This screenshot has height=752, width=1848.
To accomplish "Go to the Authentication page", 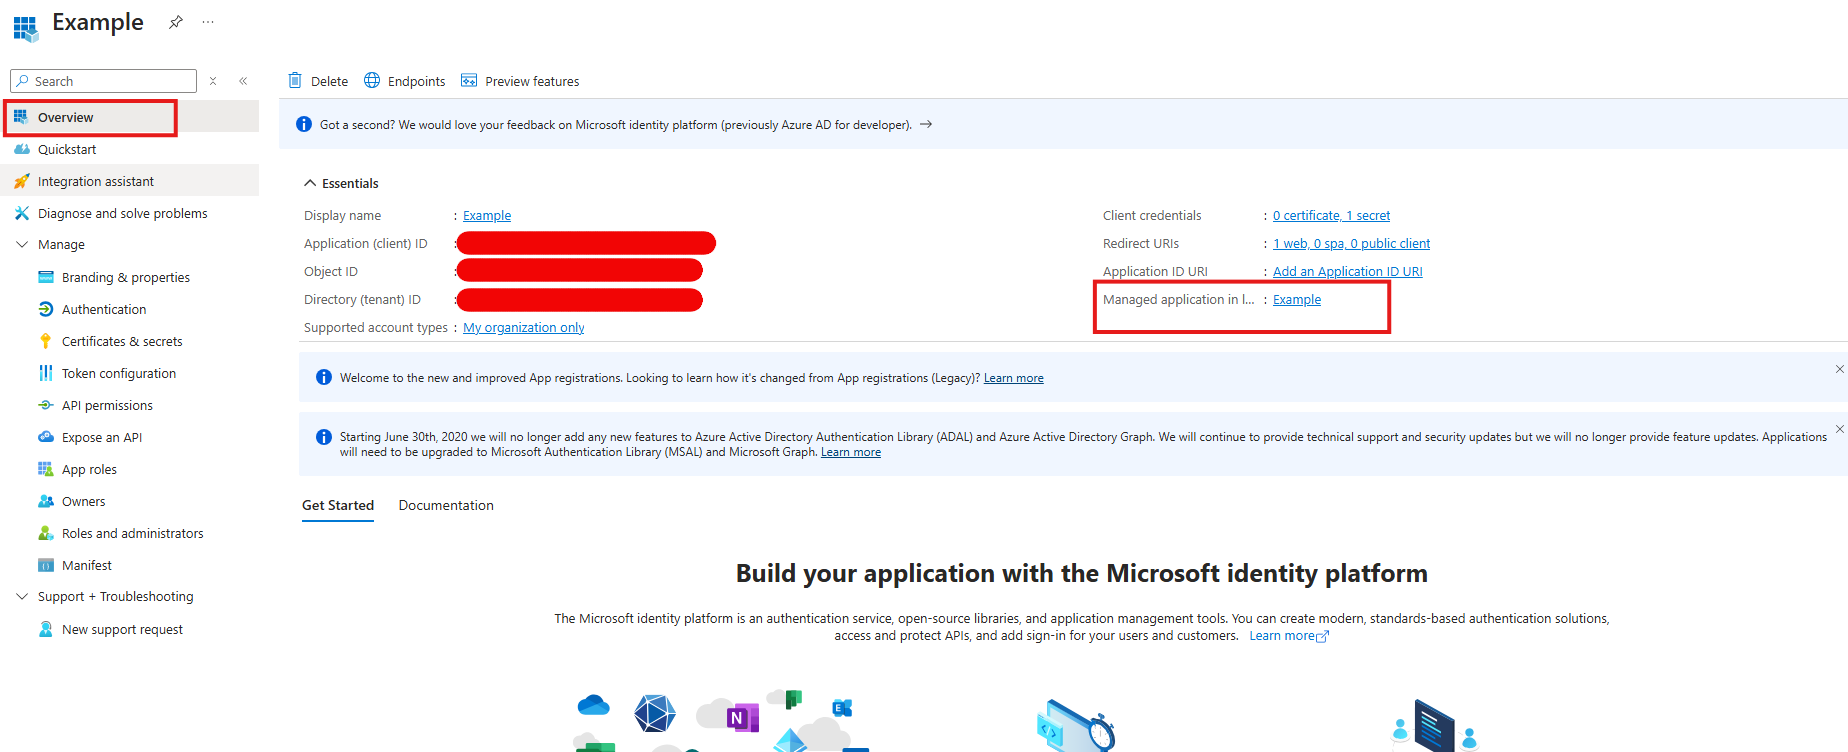I will (104, 309).
